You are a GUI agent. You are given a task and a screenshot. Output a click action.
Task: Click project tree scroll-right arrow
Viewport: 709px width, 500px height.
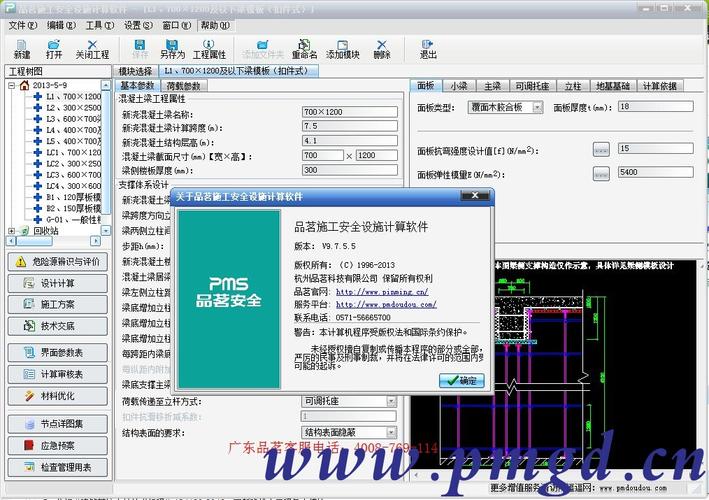(95, 241)
